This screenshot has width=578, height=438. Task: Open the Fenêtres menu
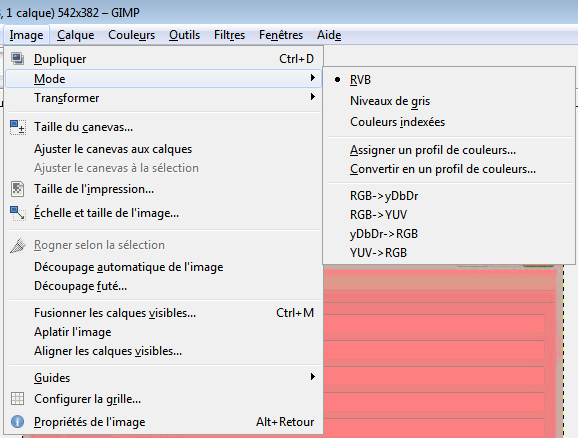[281, 35]
